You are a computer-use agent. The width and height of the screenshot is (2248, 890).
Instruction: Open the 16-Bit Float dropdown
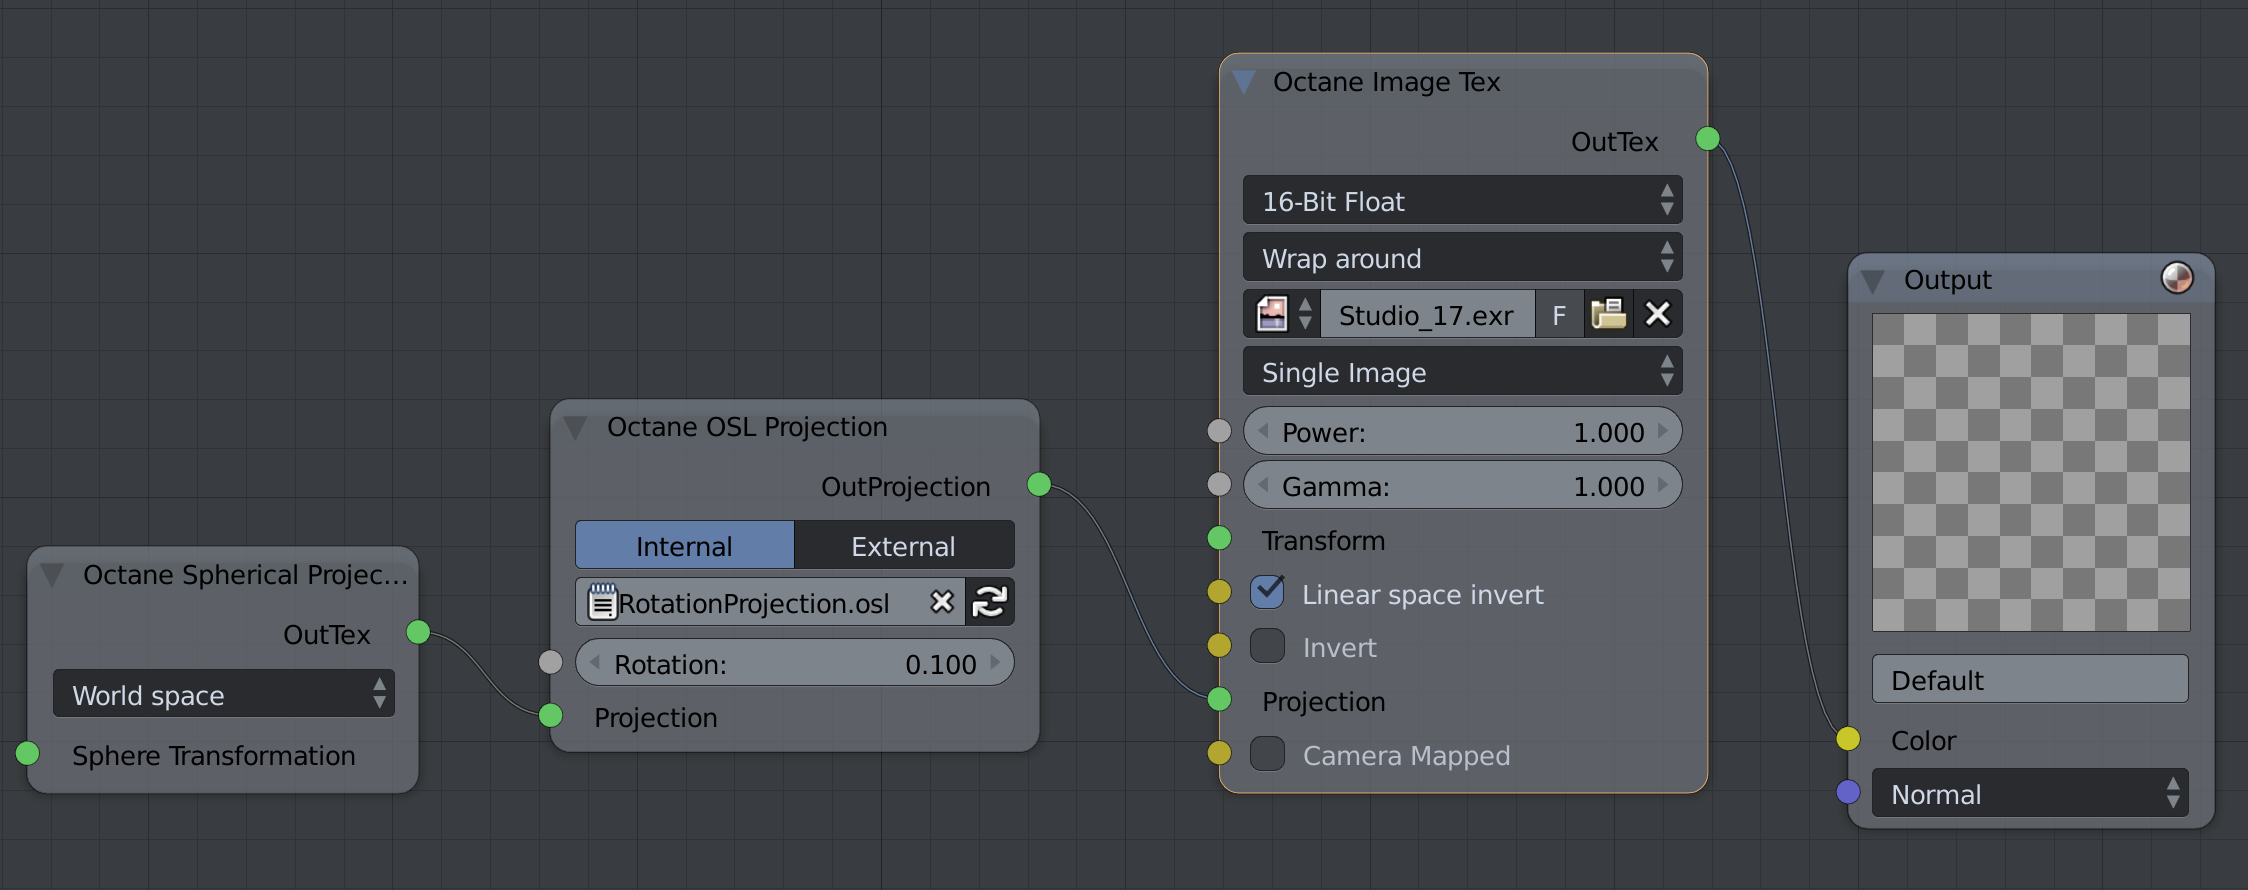point(1462,201)
